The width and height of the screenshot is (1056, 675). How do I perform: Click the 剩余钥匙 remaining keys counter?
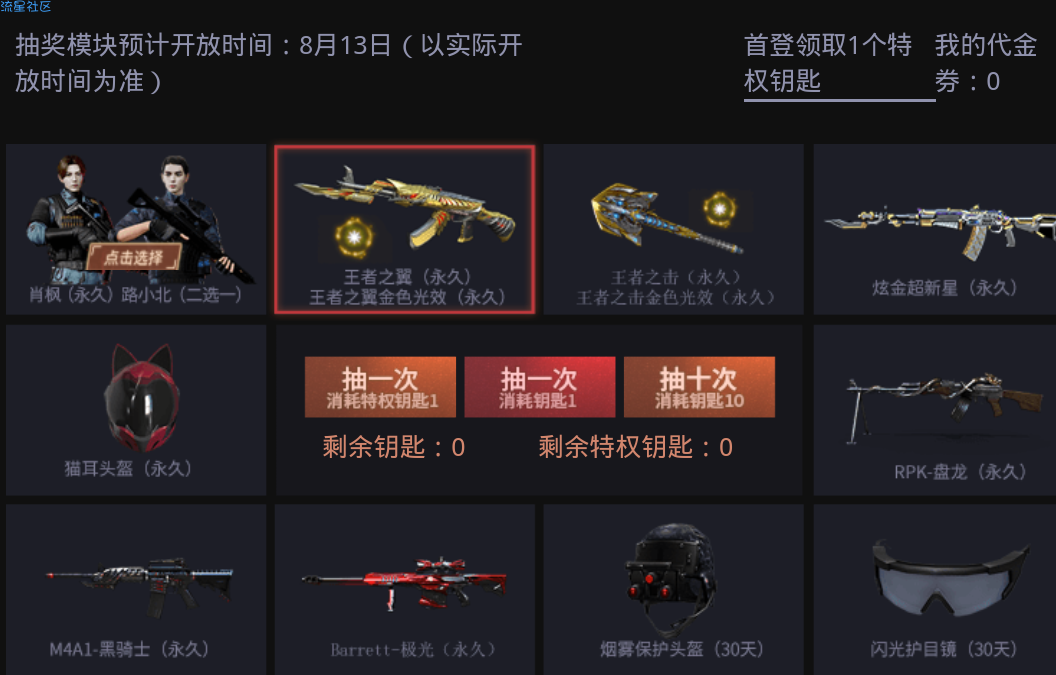click(x=393, y=447)
